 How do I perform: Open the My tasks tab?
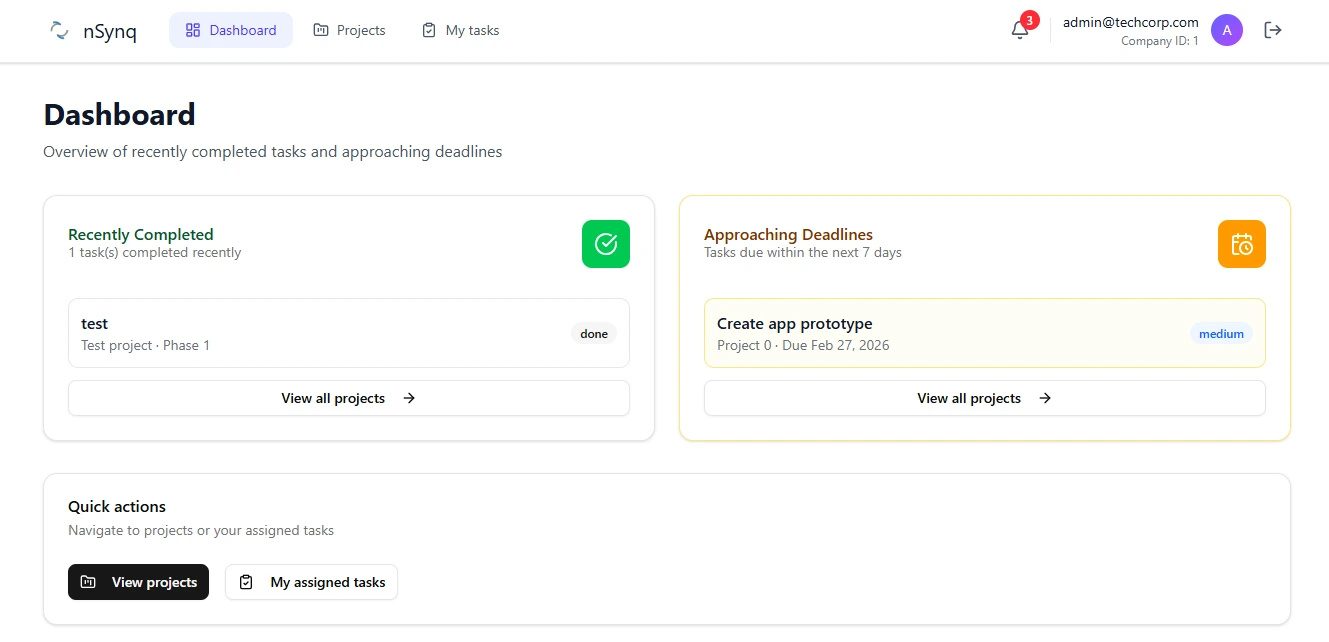(x=460, y=30)
